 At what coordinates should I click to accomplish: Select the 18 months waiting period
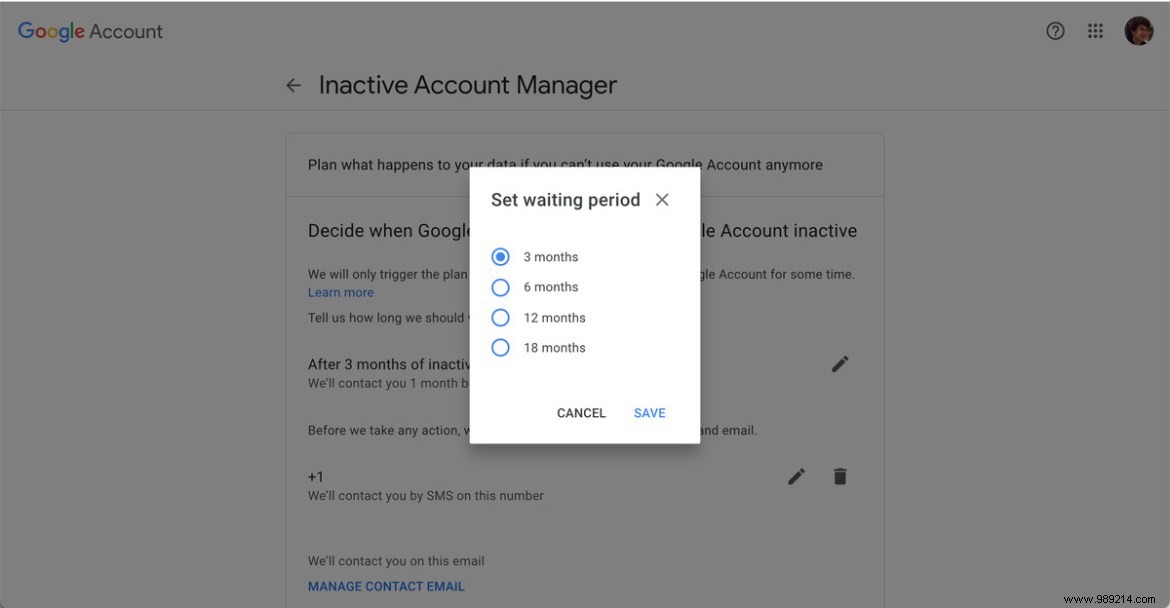point(500,347)
